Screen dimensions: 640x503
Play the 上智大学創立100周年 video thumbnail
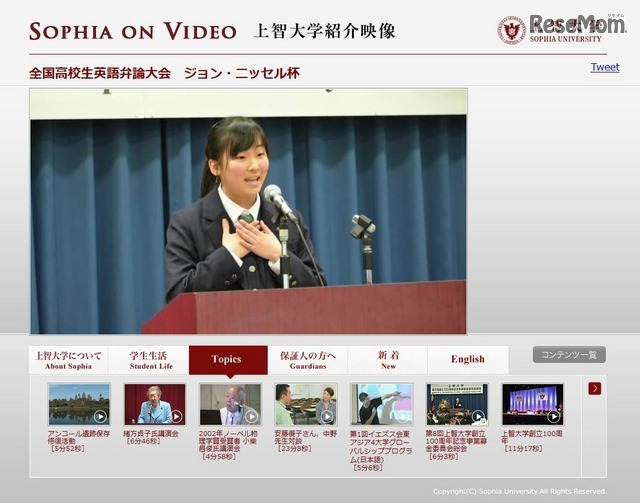point(533,404)
